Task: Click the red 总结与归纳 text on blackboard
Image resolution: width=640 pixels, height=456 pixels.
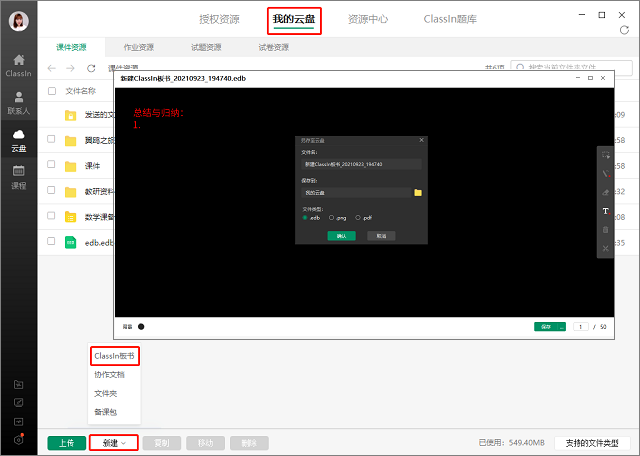Action: coord(158,113)
